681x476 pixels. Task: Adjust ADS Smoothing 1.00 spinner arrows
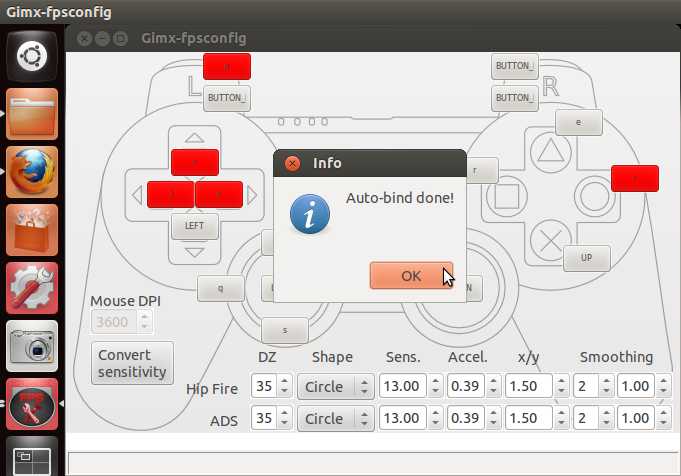click(x=663, y=418)
